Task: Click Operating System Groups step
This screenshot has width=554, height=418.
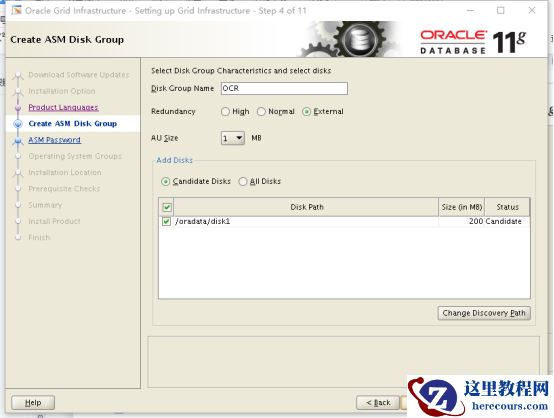Action: [x=75, y=156]
